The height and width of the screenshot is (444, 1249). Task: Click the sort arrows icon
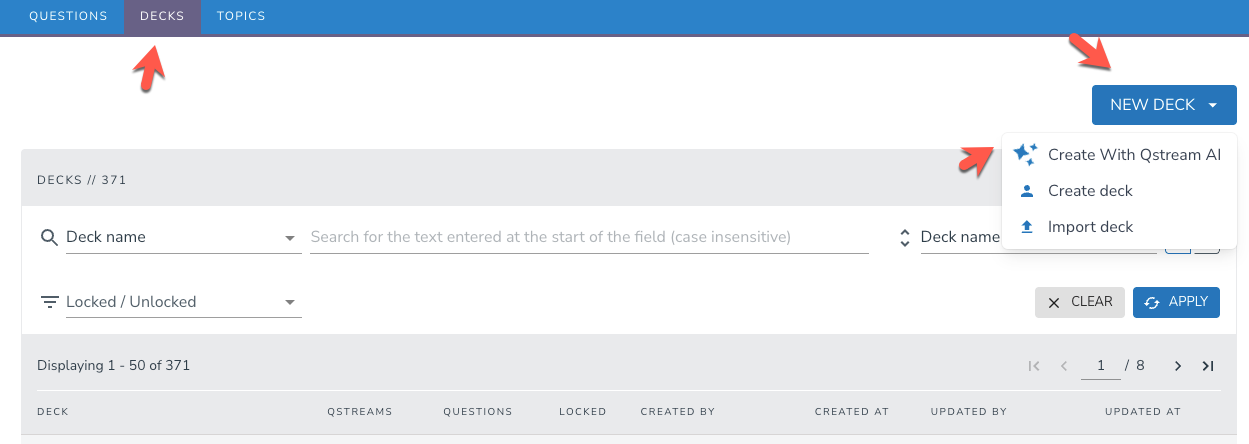tap(904, 238)
